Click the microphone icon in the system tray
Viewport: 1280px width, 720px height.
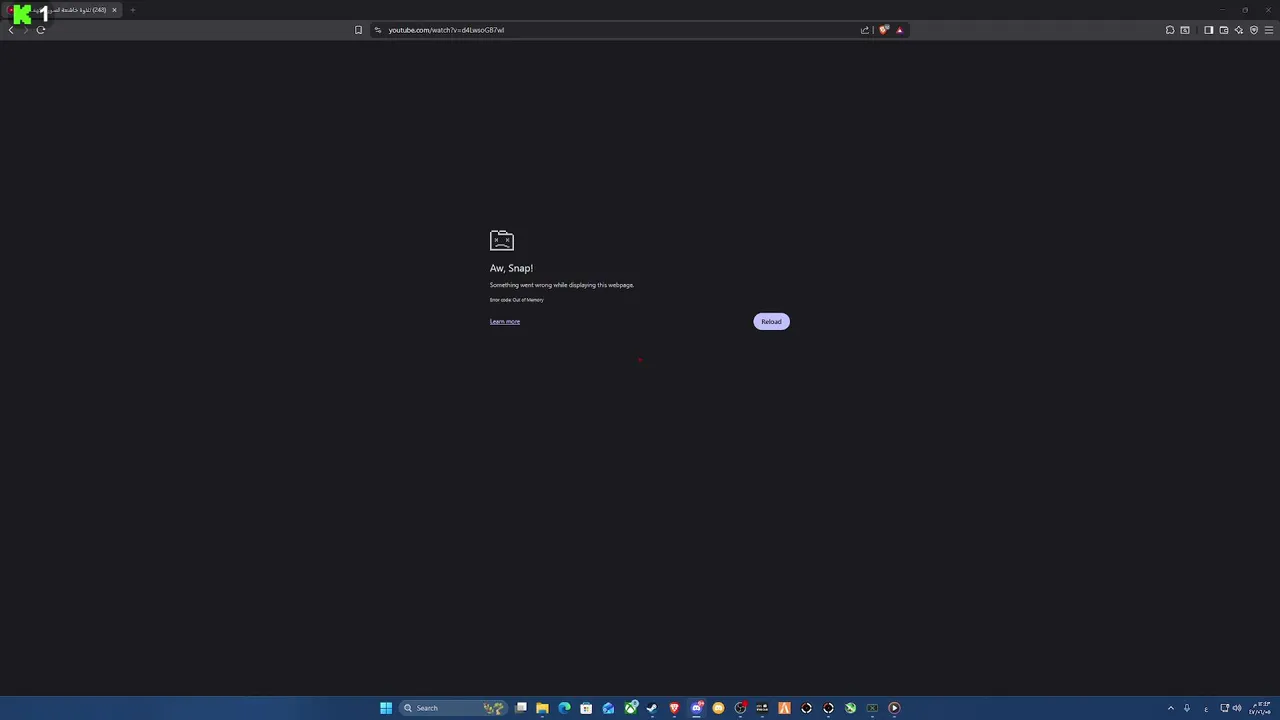click(1187, 708)
